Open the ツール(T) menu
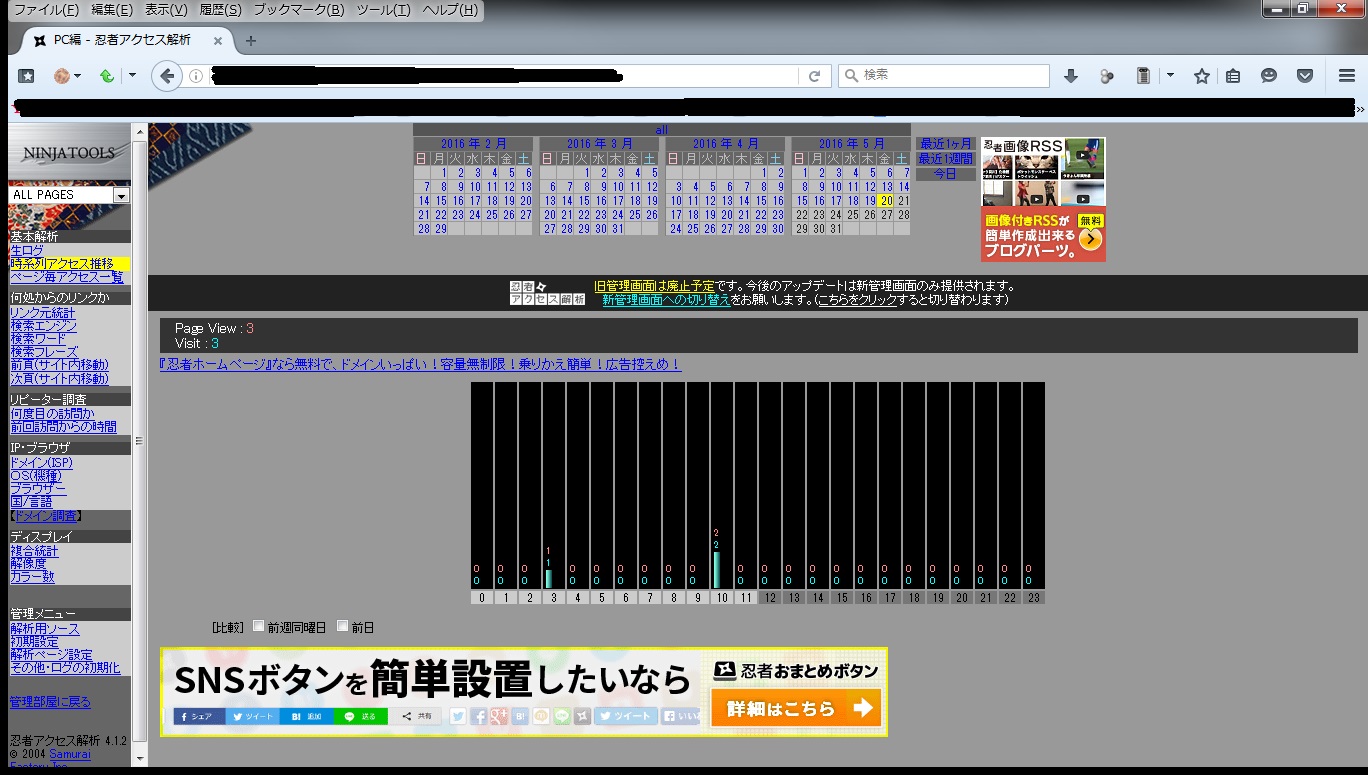1368x775 pixels. (x=383, y=10)
